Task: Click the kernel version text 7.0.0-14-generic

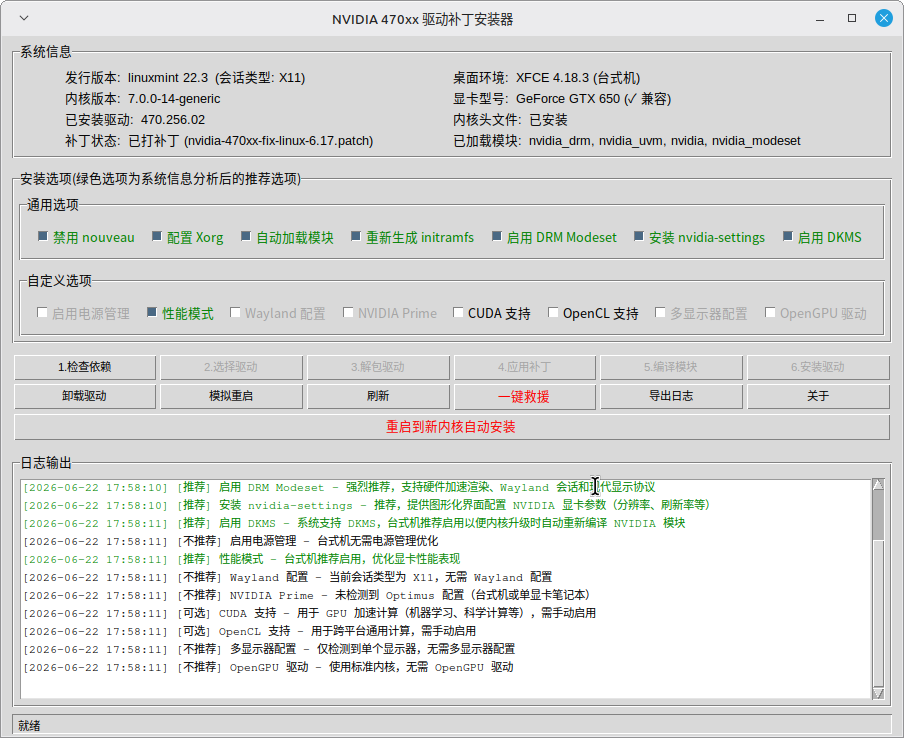Action: [174, 99]
